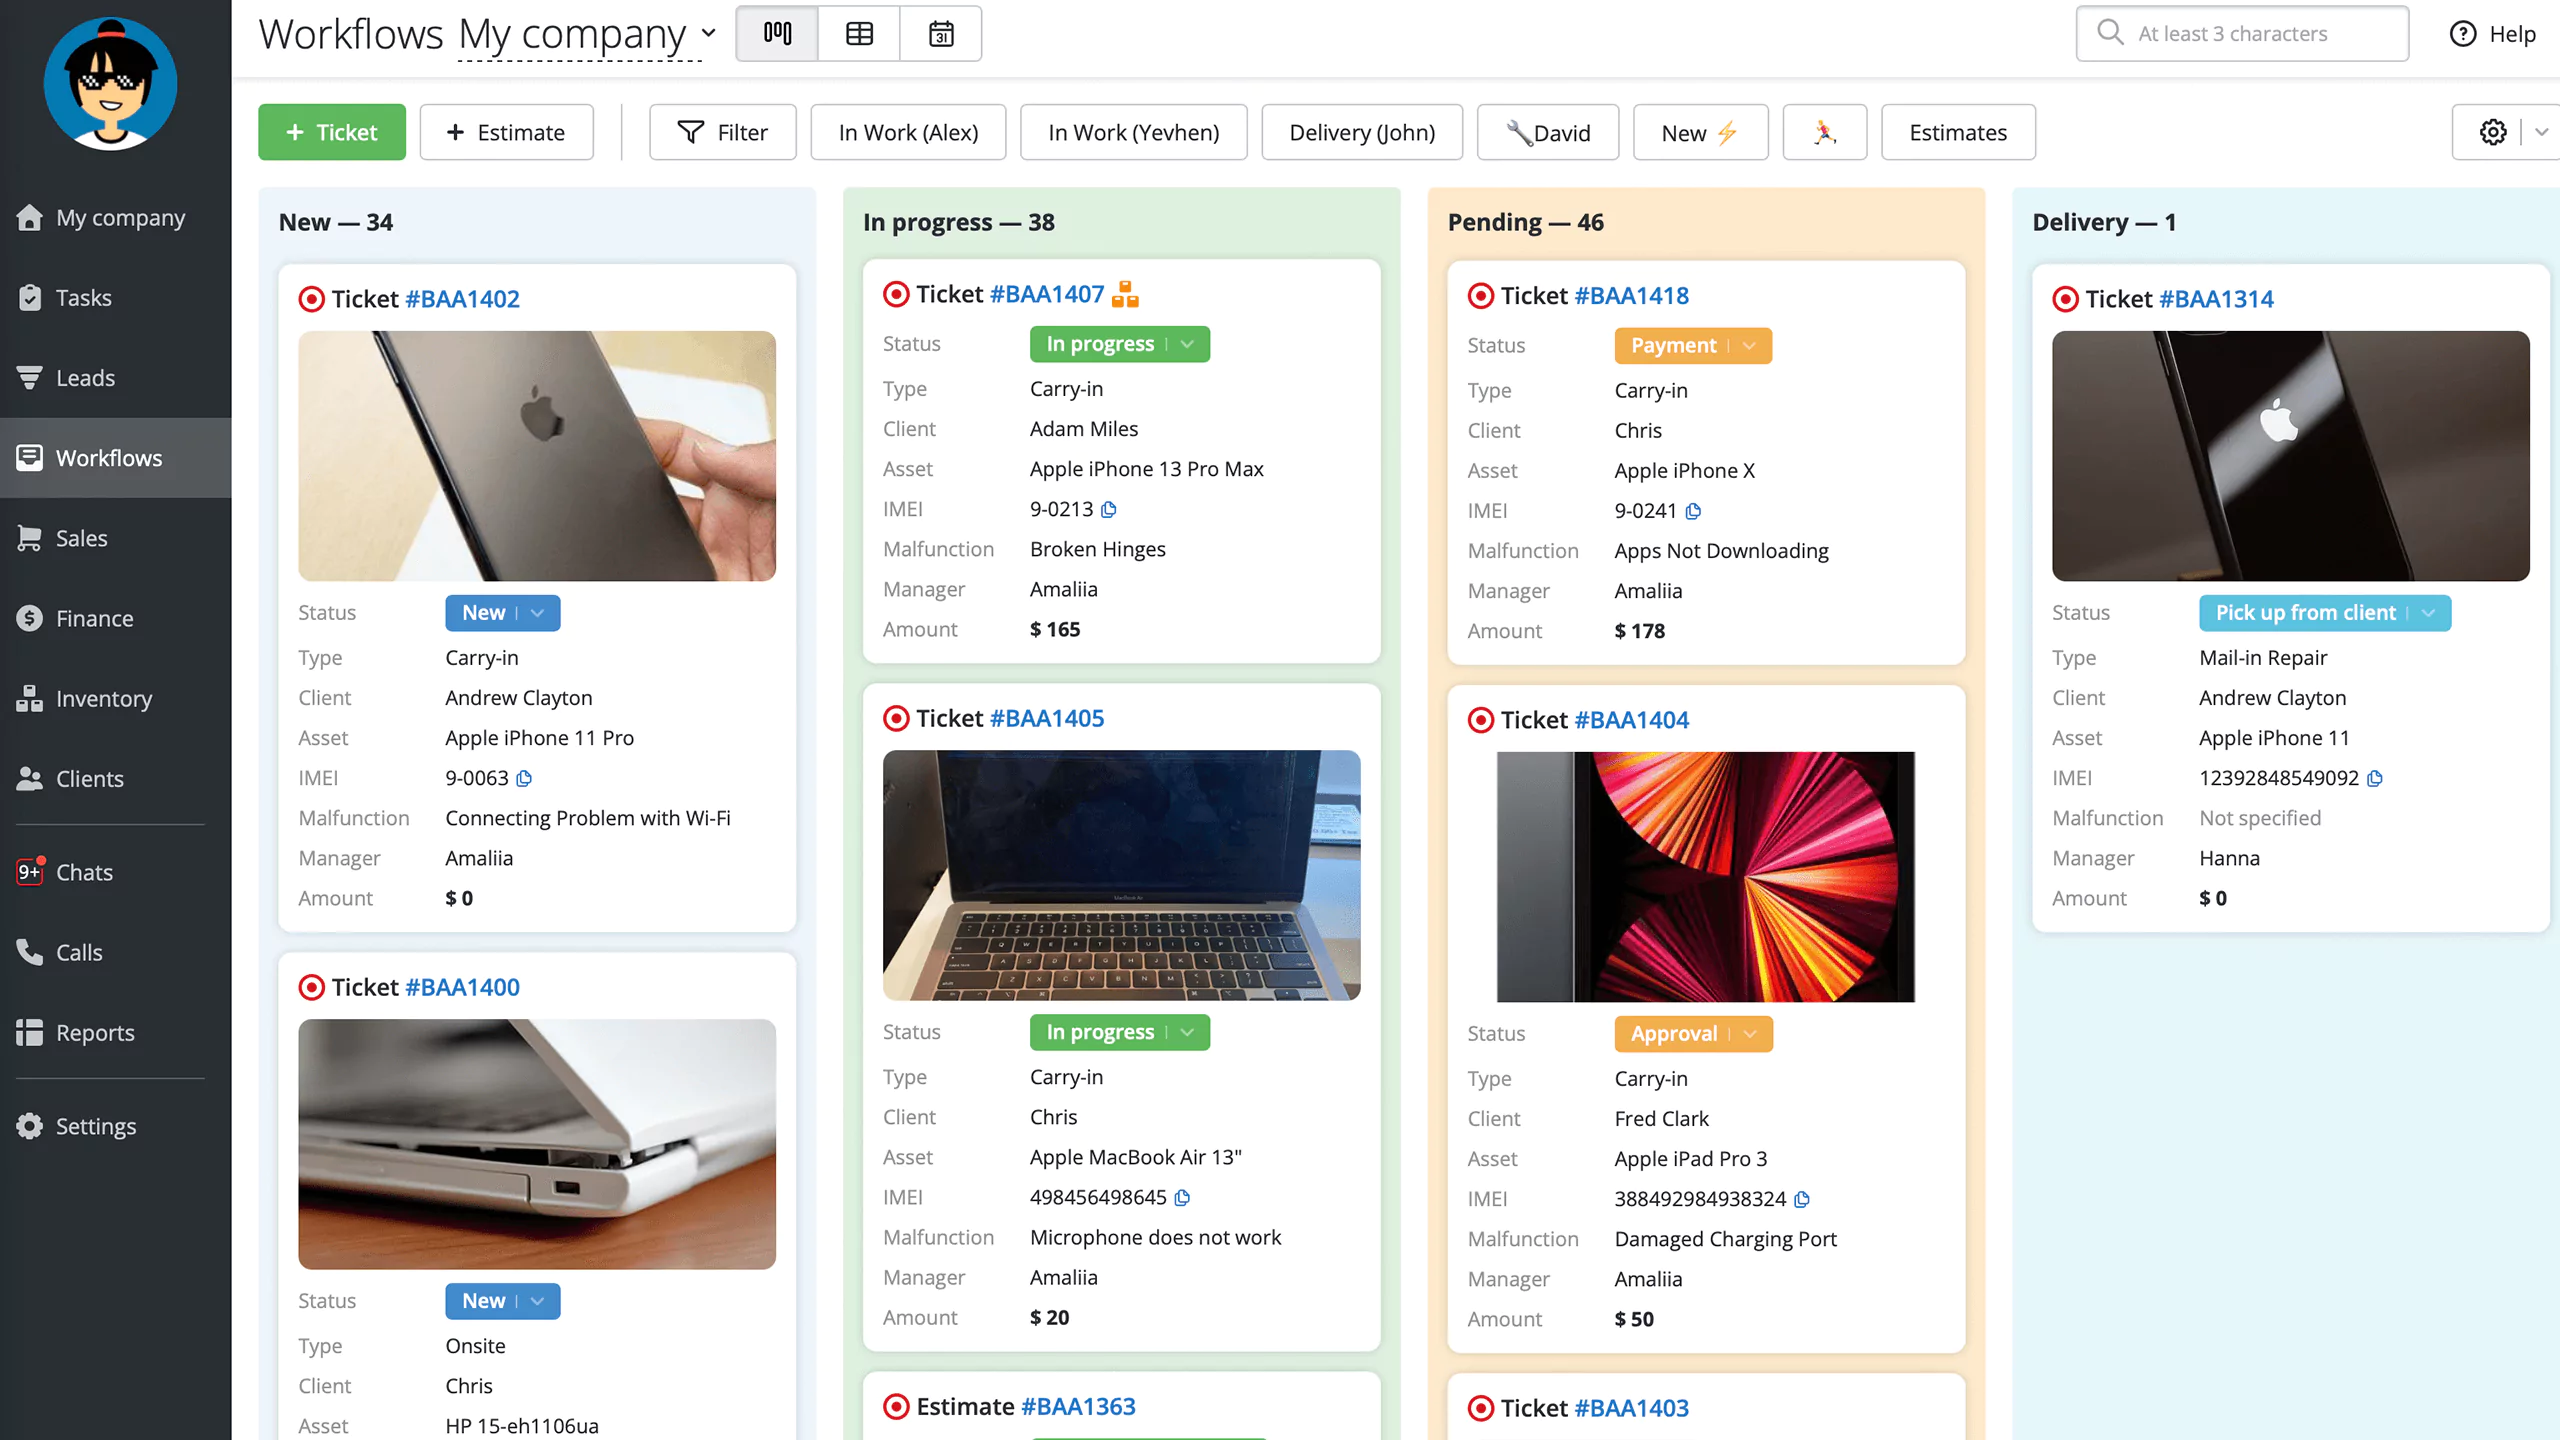This screenshot has width=2560, height=1440.
Task: Click the Kanban board view icon
Action: [x=777, y=32]
